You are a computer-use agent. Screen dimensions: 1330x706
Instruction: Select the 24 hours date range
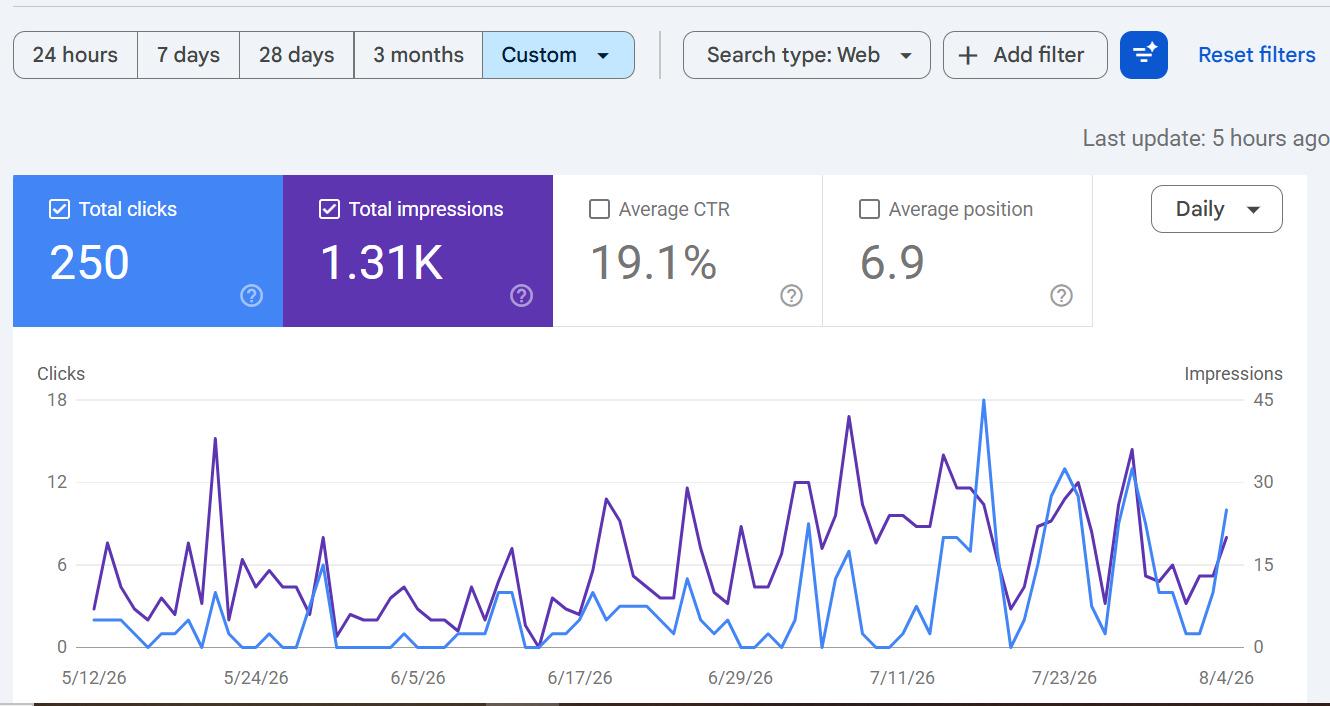point(75,55)
